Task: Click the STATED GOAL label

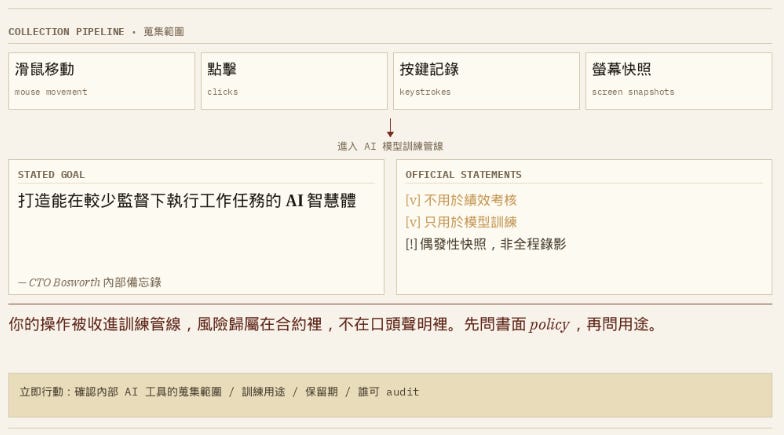Action: 51,174
